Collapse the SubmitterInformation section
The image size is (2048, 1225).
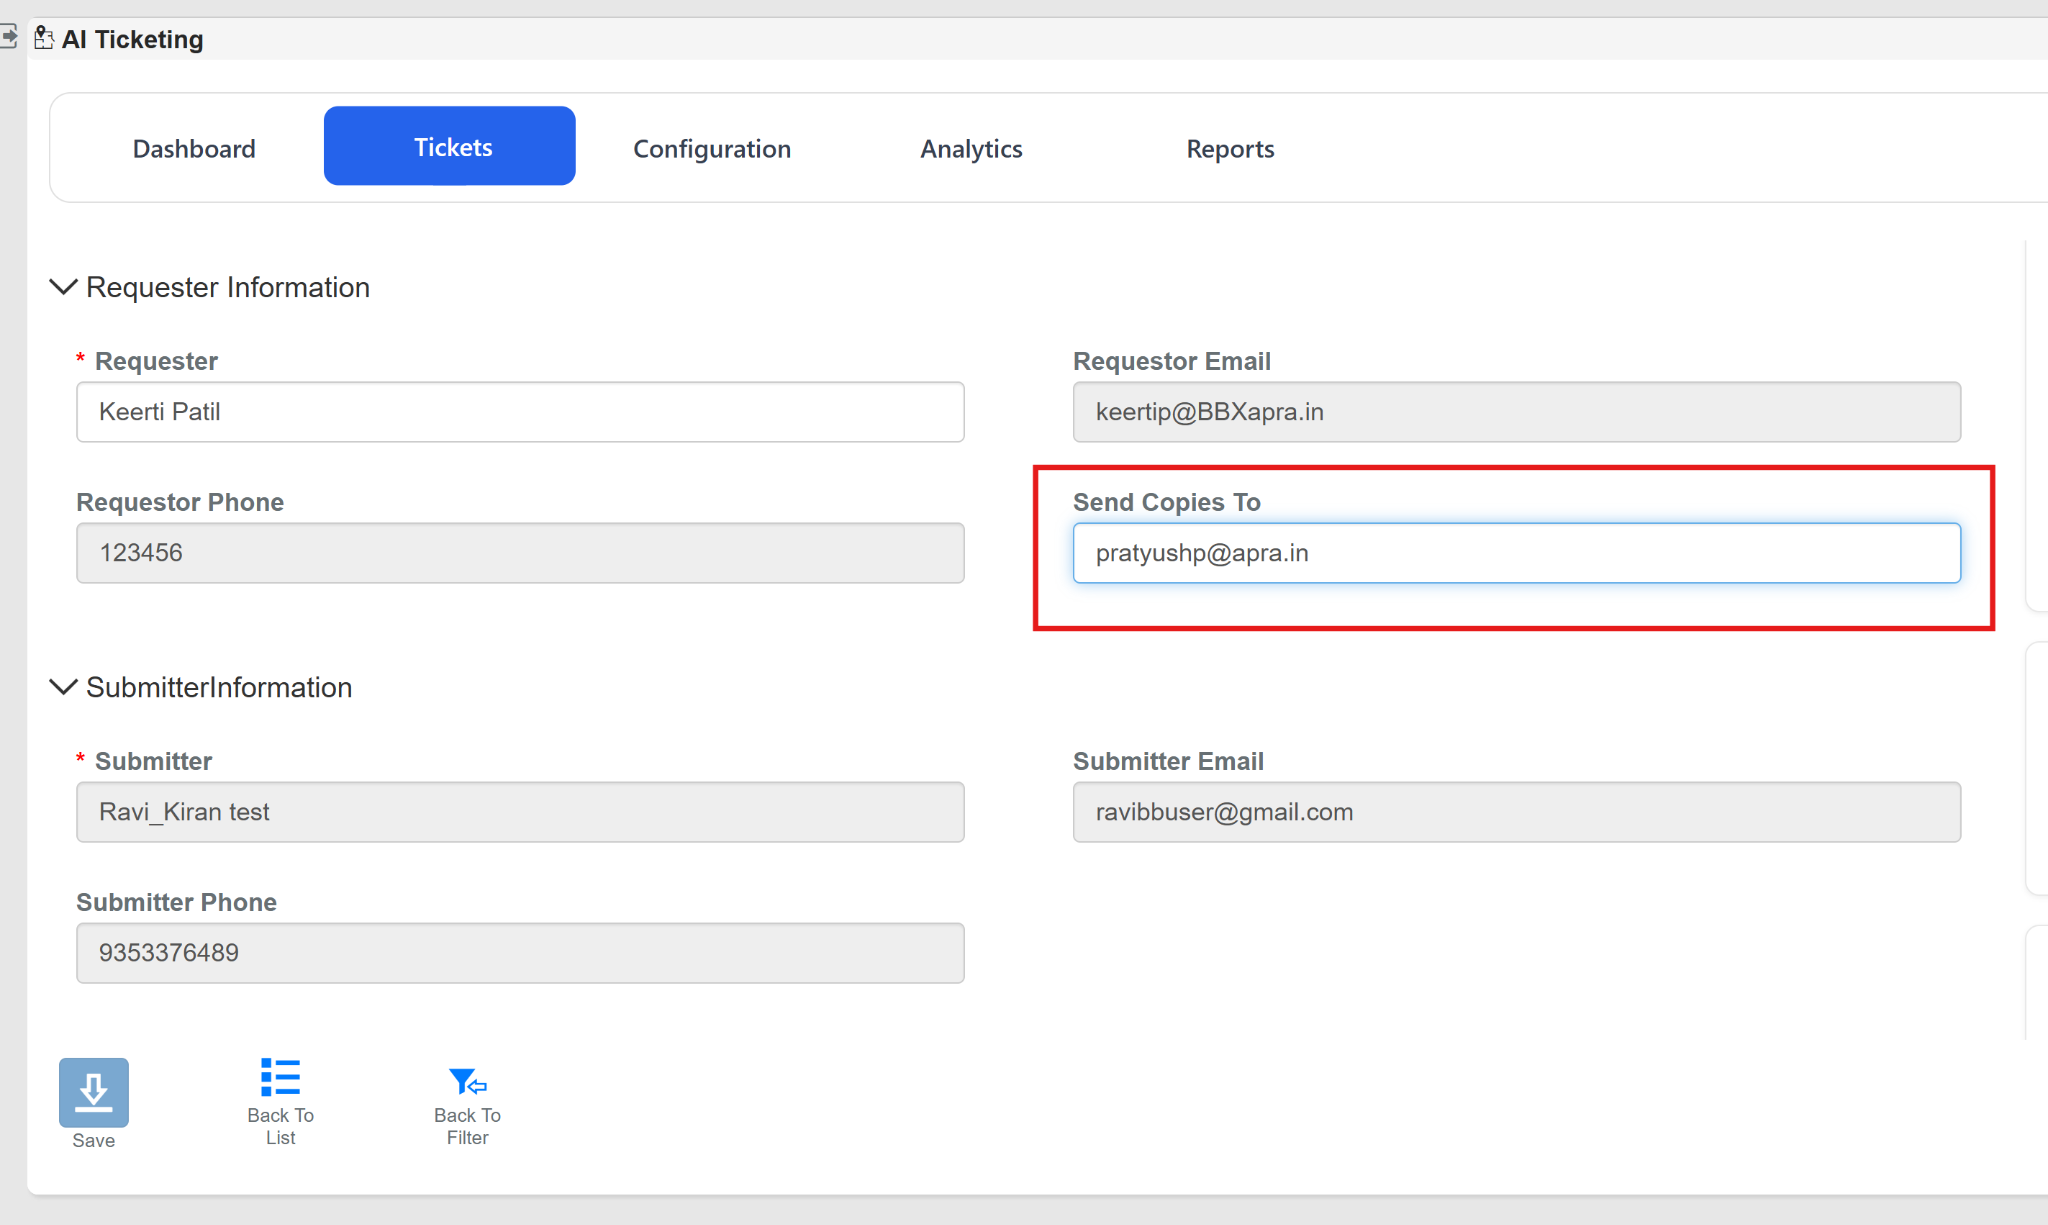[x=63, y=687]
